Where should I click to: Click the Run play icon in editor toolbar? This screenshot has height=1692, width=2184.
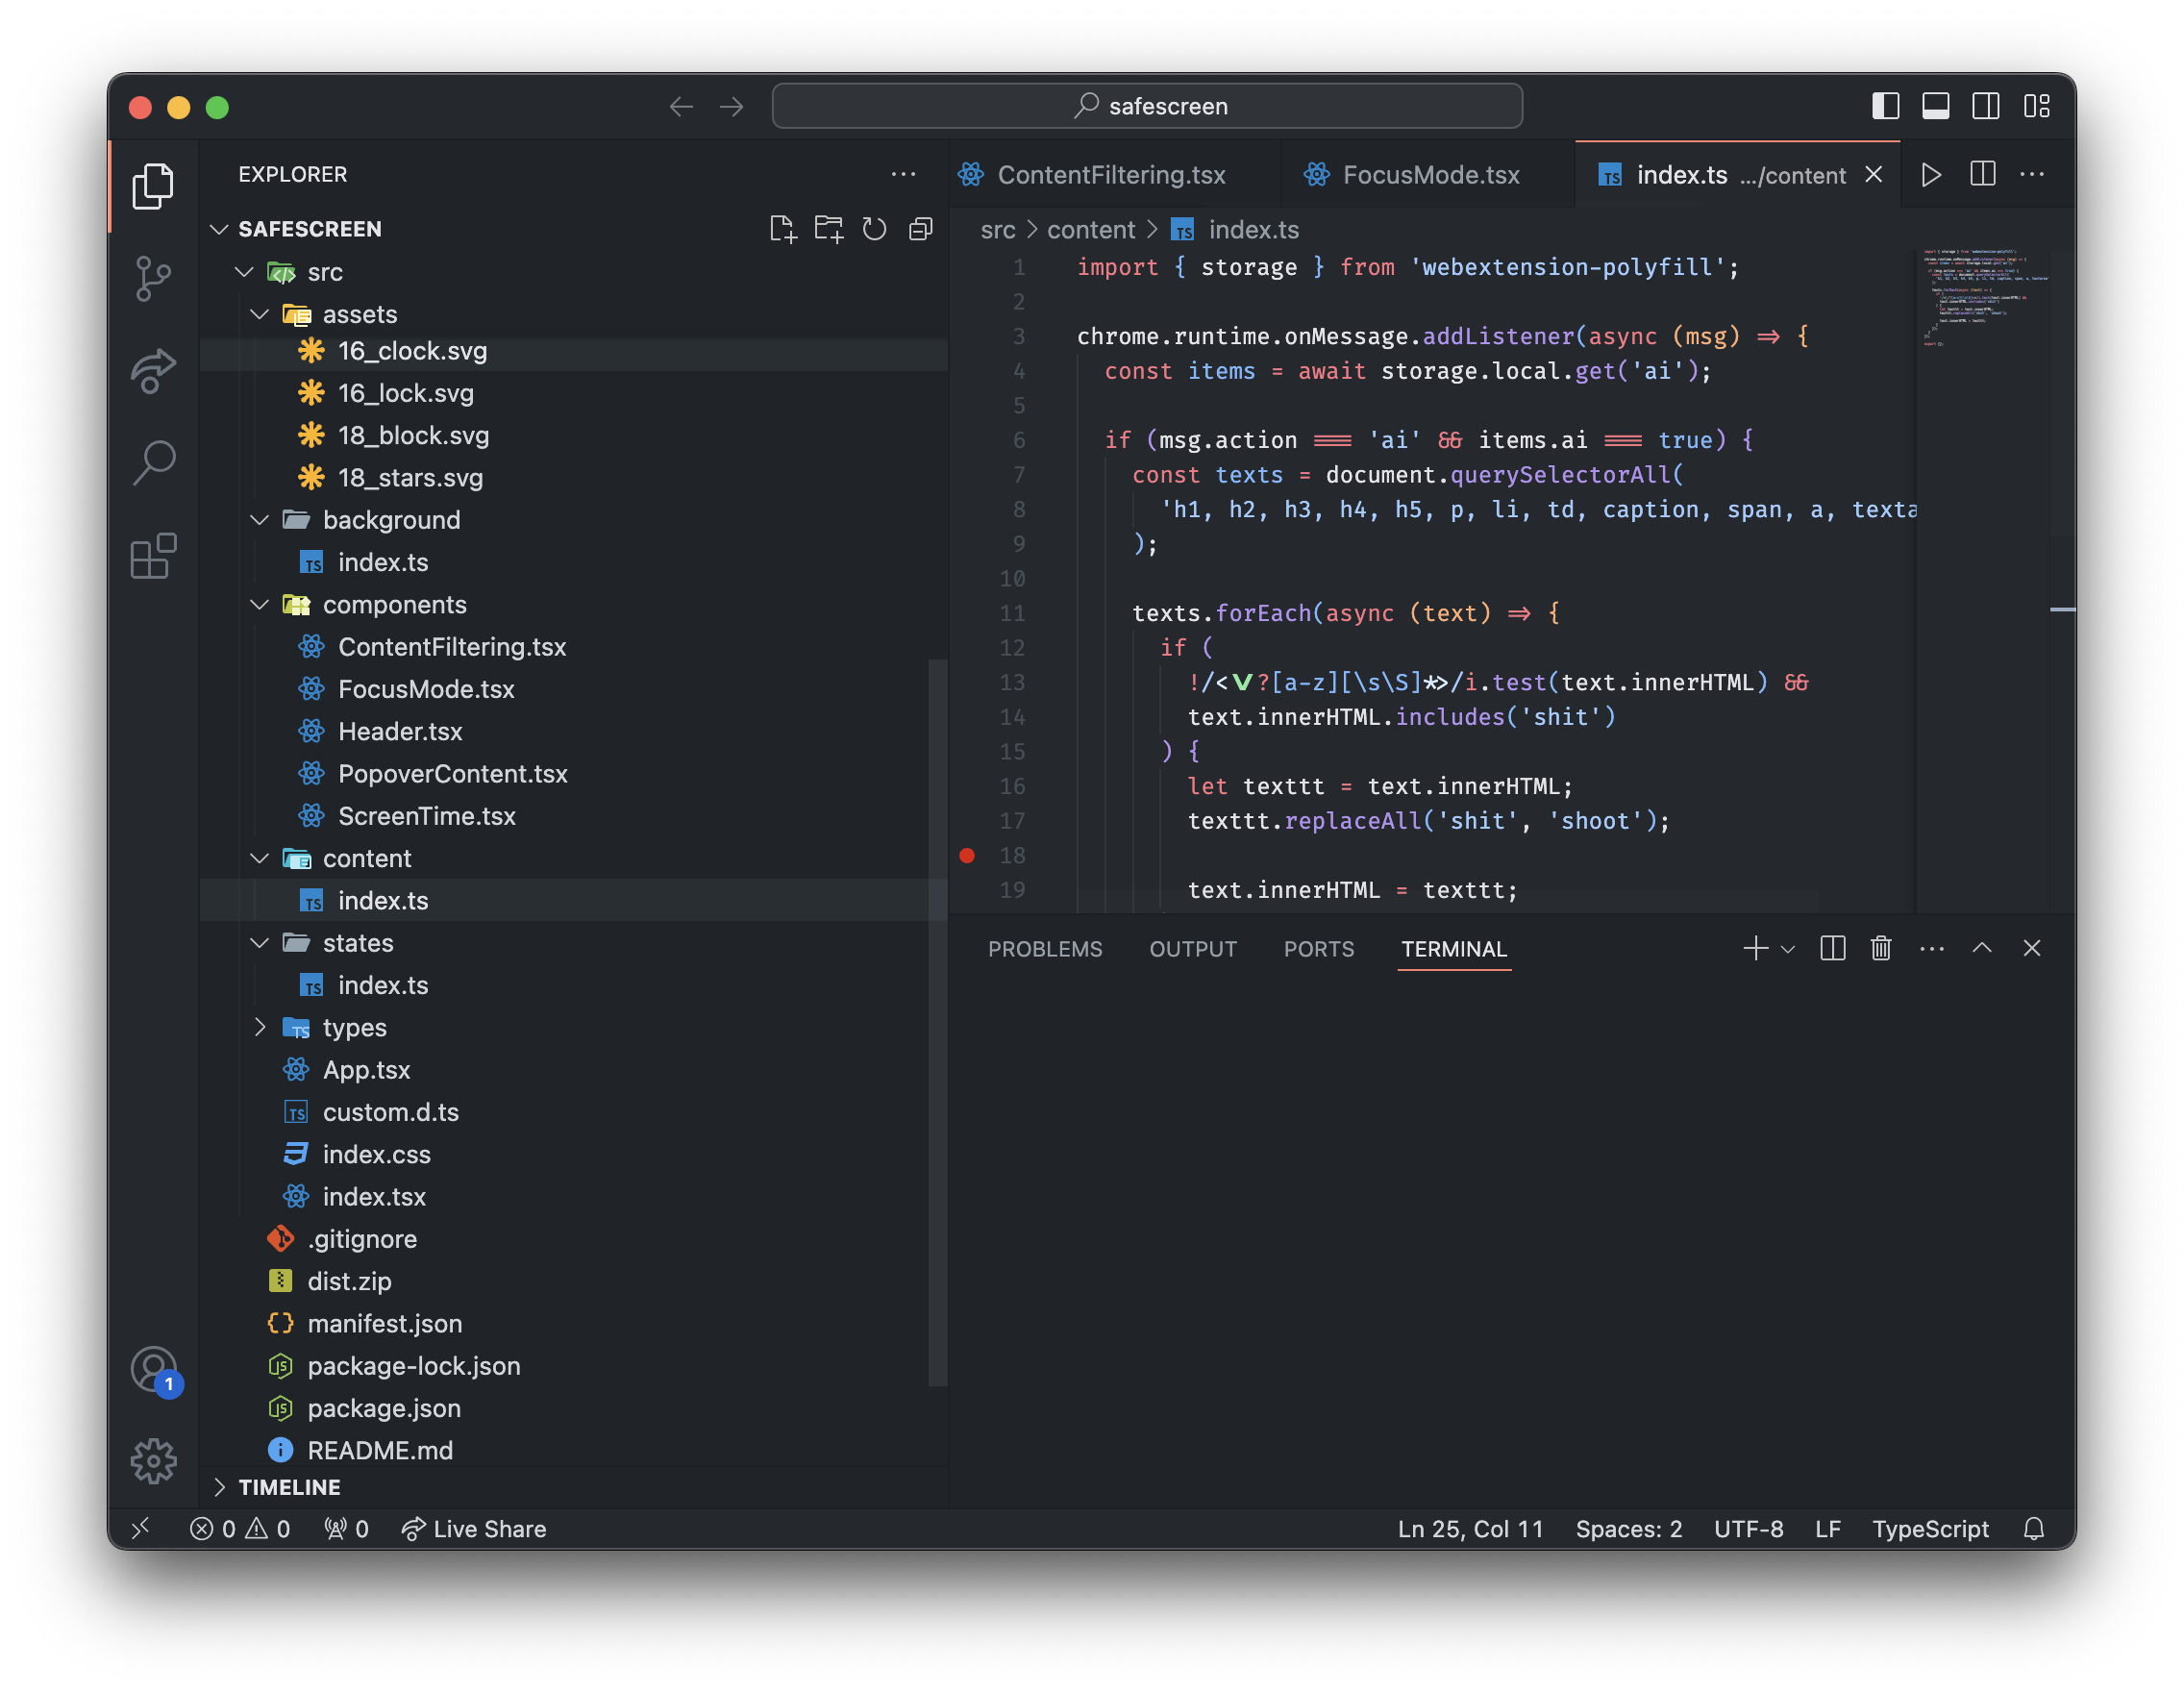[1931, 175]
